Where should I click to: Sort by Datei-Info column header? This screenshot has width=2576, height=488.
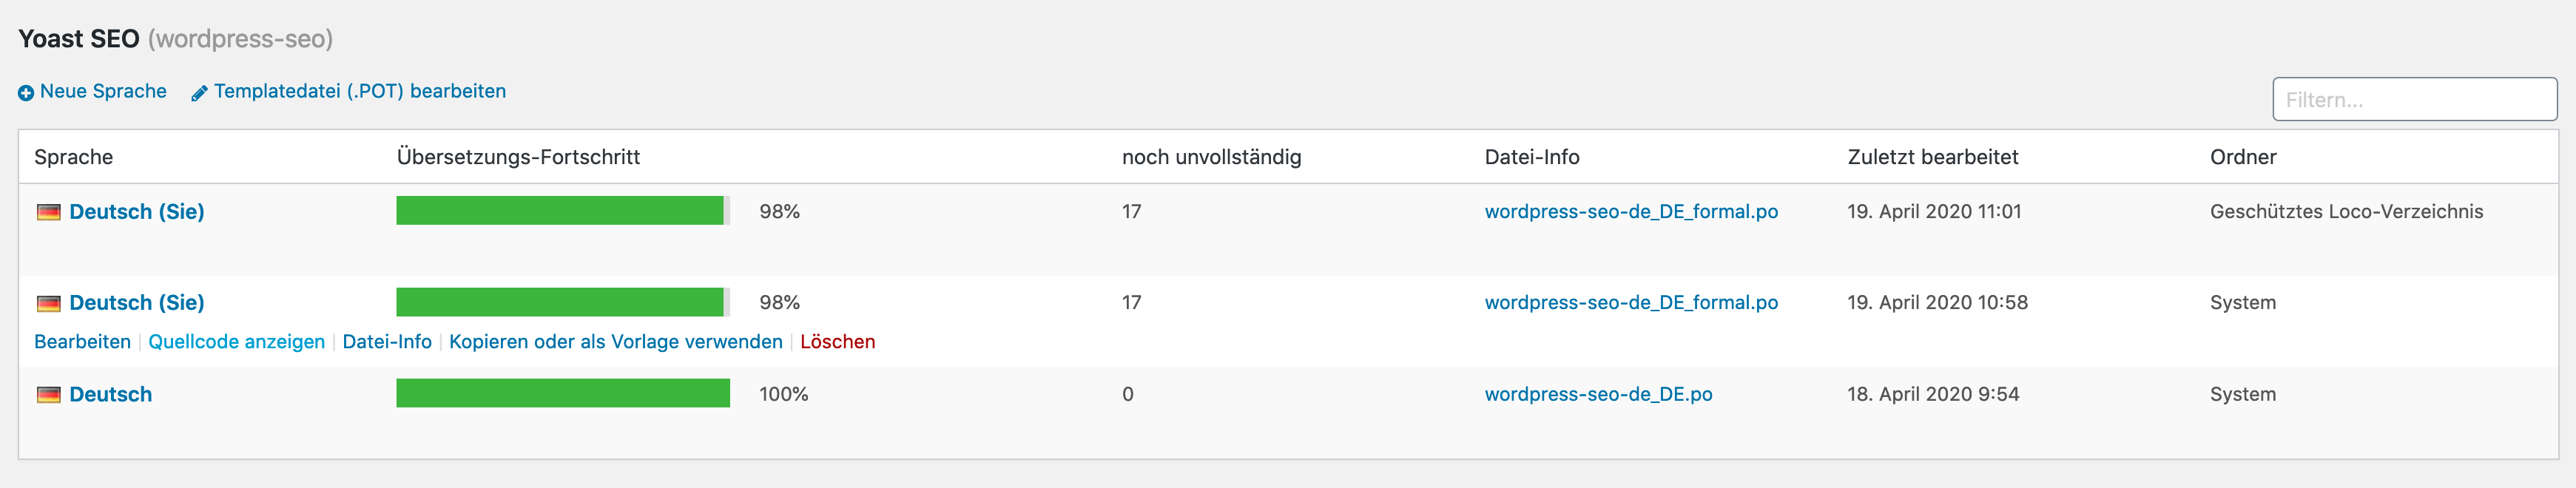point(1532,157)
